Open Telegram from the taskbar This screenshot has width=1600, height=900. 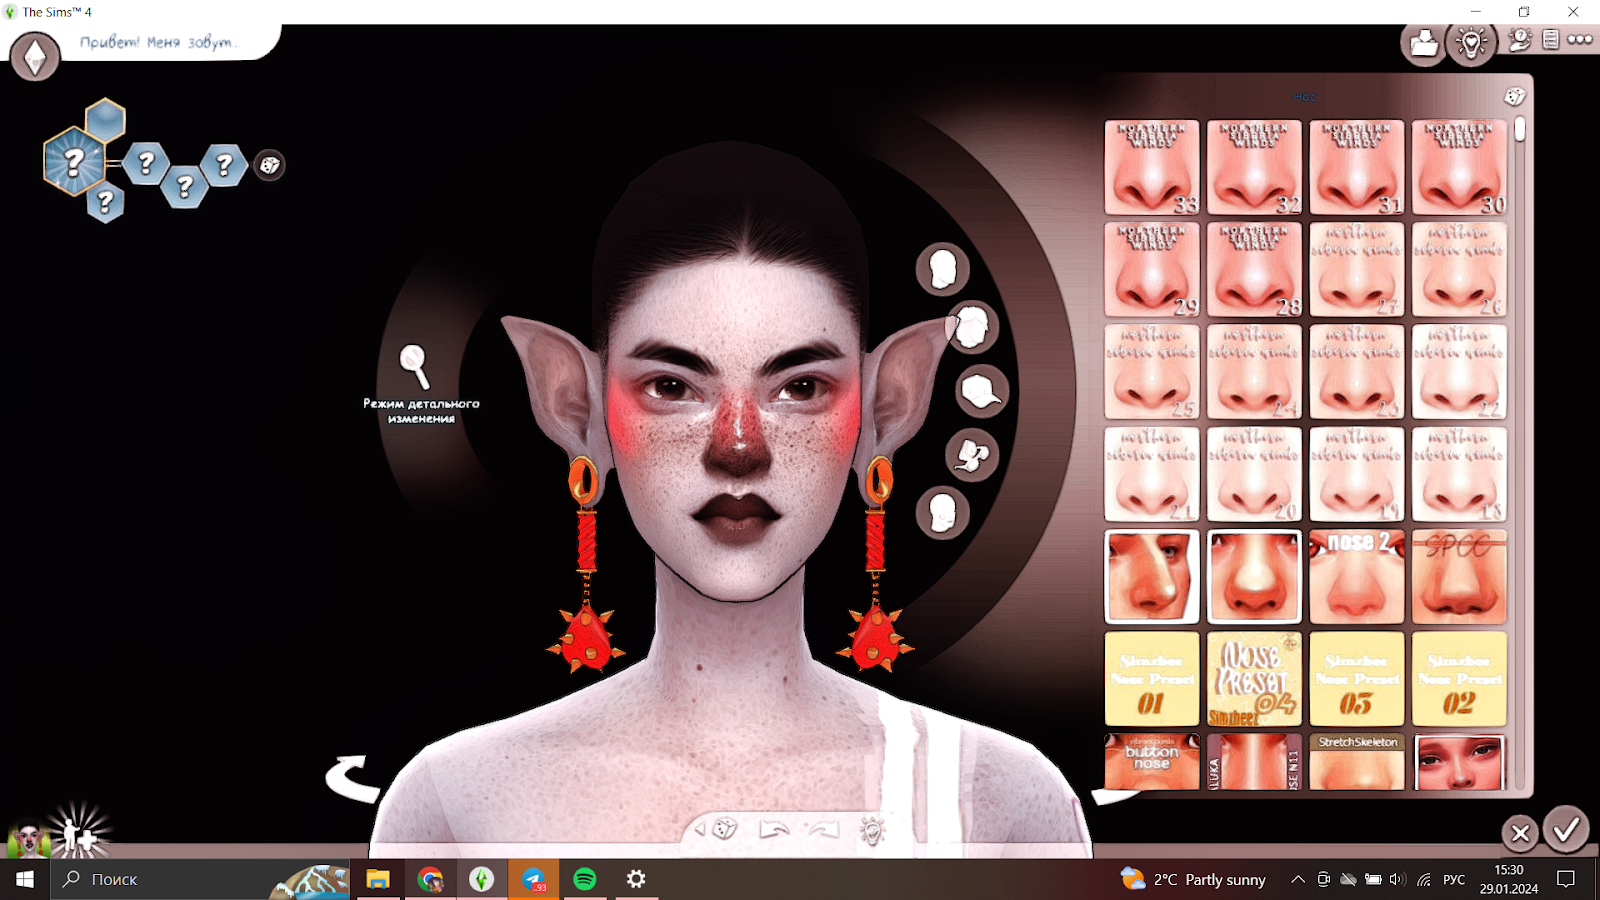click(534, 879)
